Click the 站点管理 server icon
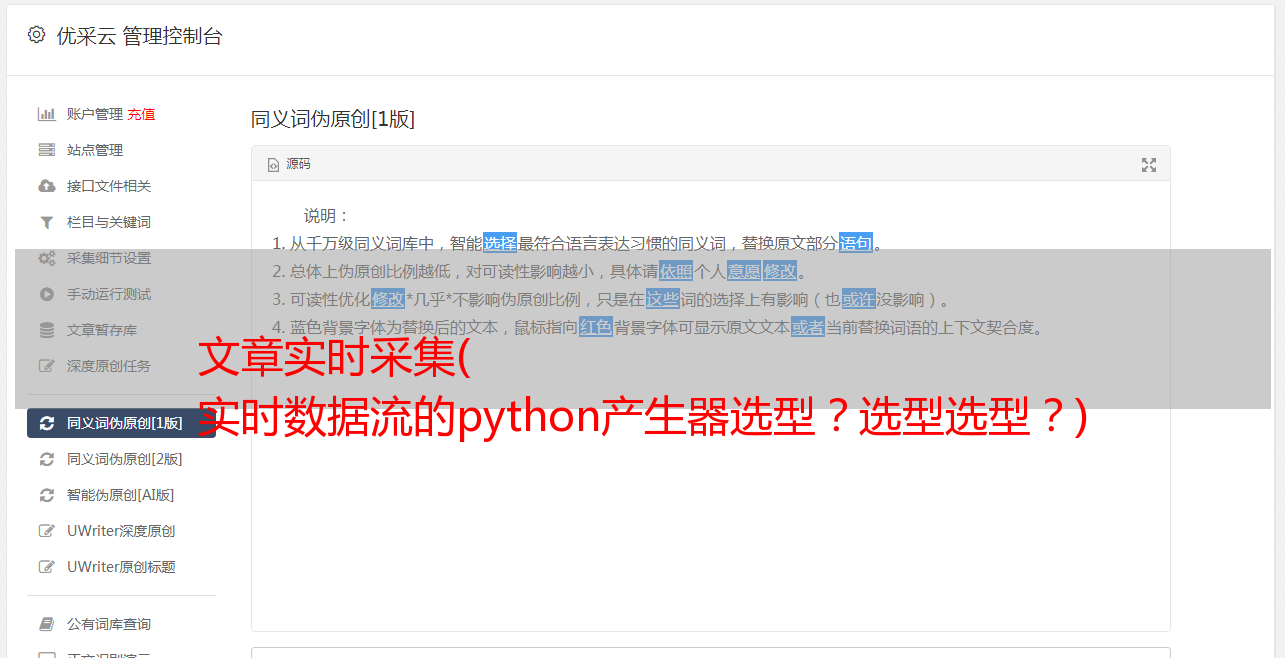This screenshot has height=658, width=1285. click(x=46, y=150)
